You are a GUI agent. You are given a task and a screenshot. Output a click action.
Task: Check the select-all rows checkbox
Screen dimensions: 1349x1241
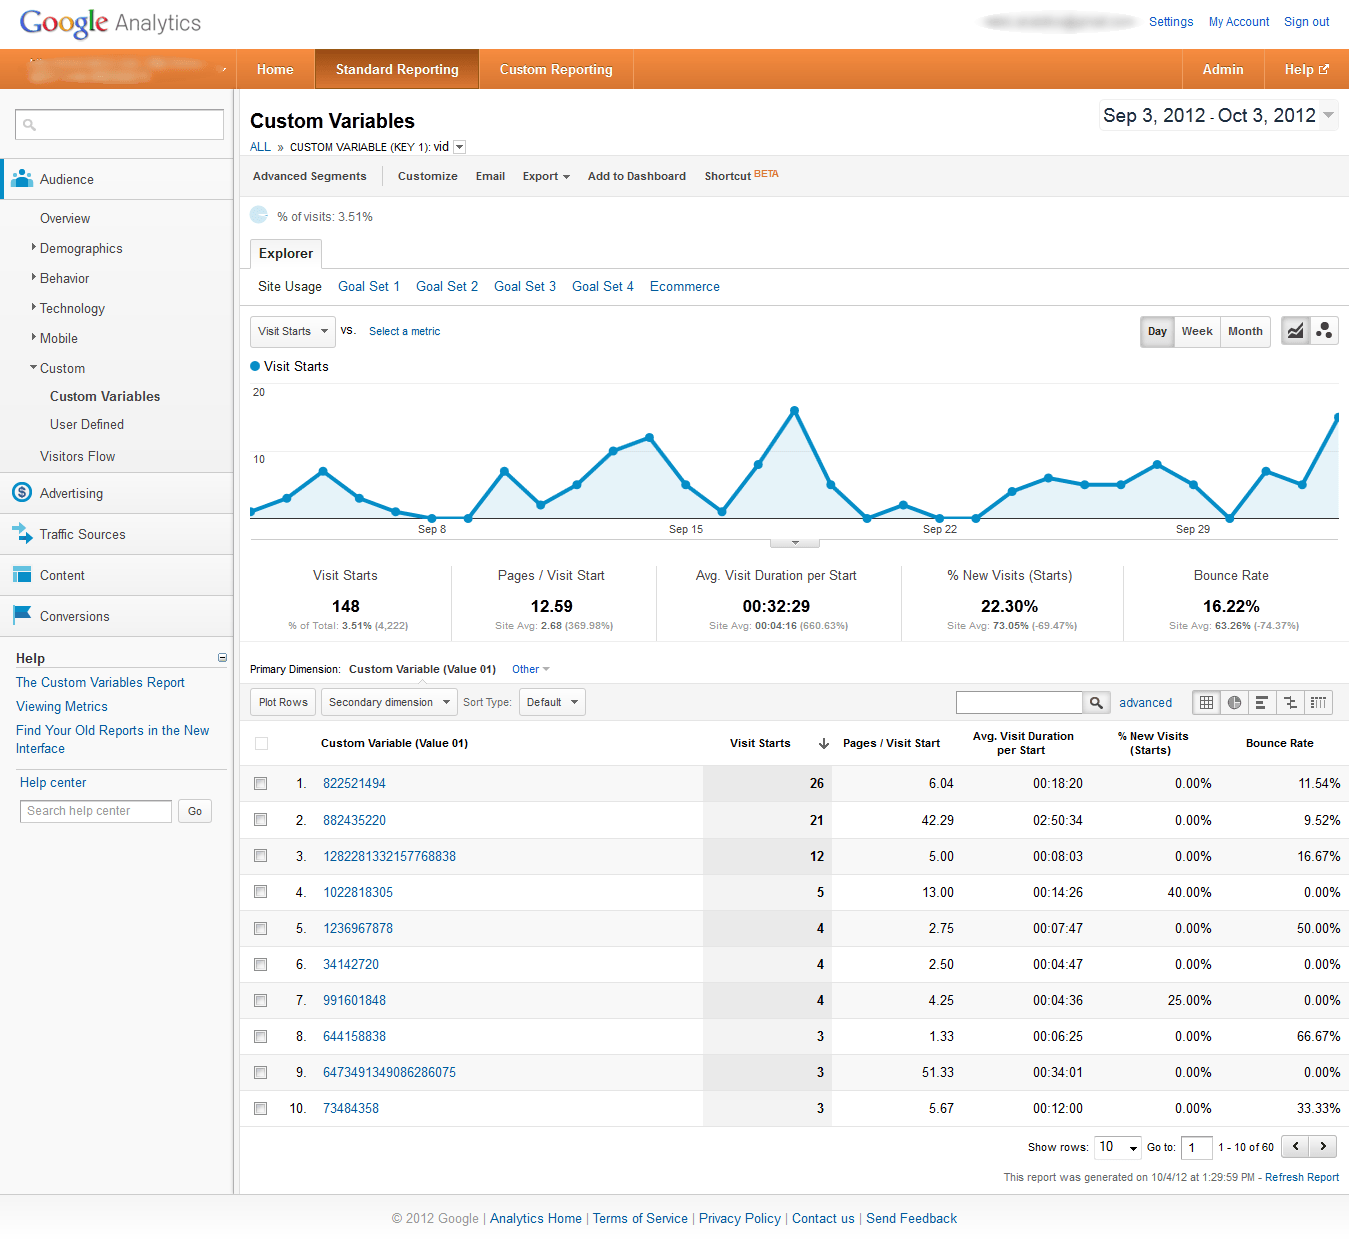[x=261, y=743]
